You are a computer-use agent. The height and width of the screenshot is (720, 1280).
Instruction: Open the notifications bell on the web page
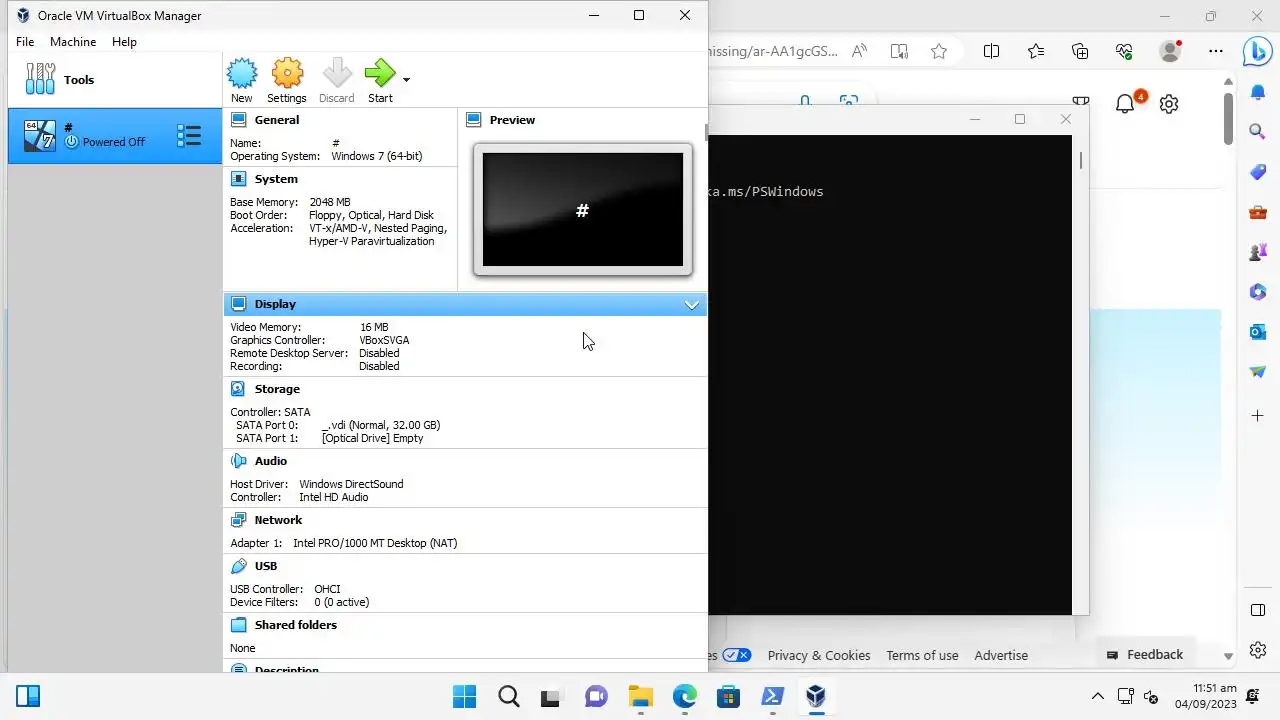click(1125, 103)
